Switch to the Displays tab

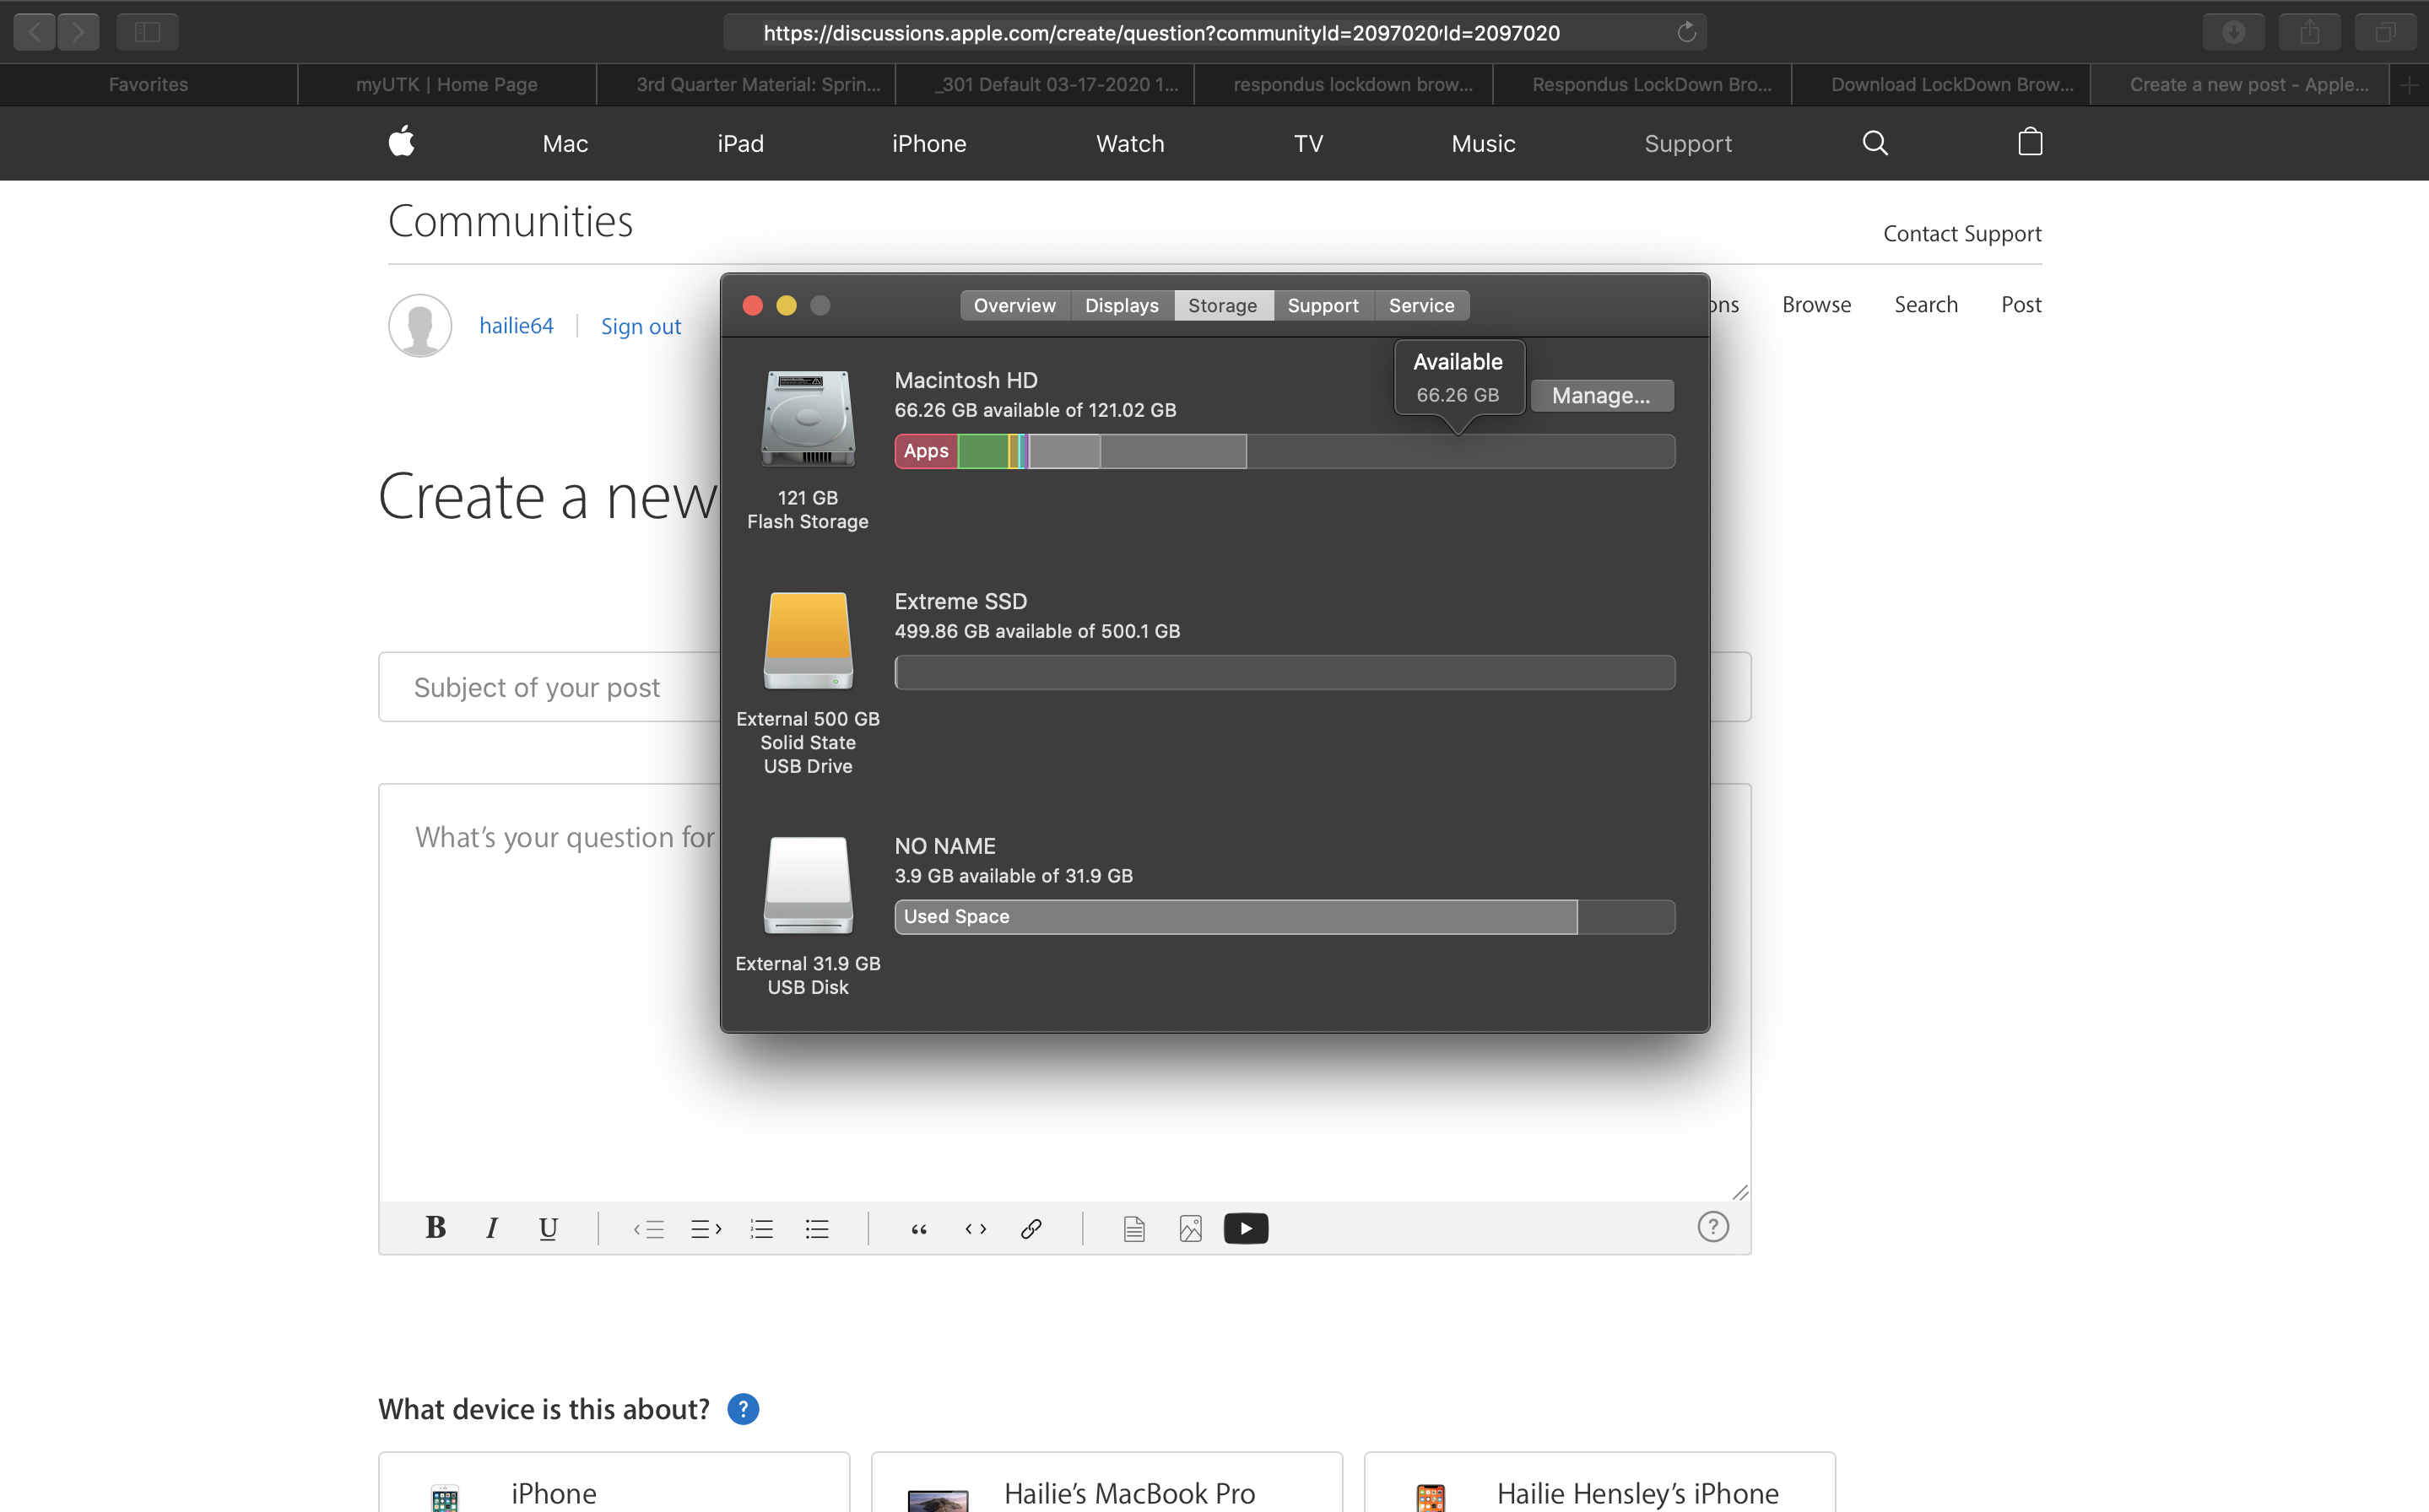click(1121, 306)
